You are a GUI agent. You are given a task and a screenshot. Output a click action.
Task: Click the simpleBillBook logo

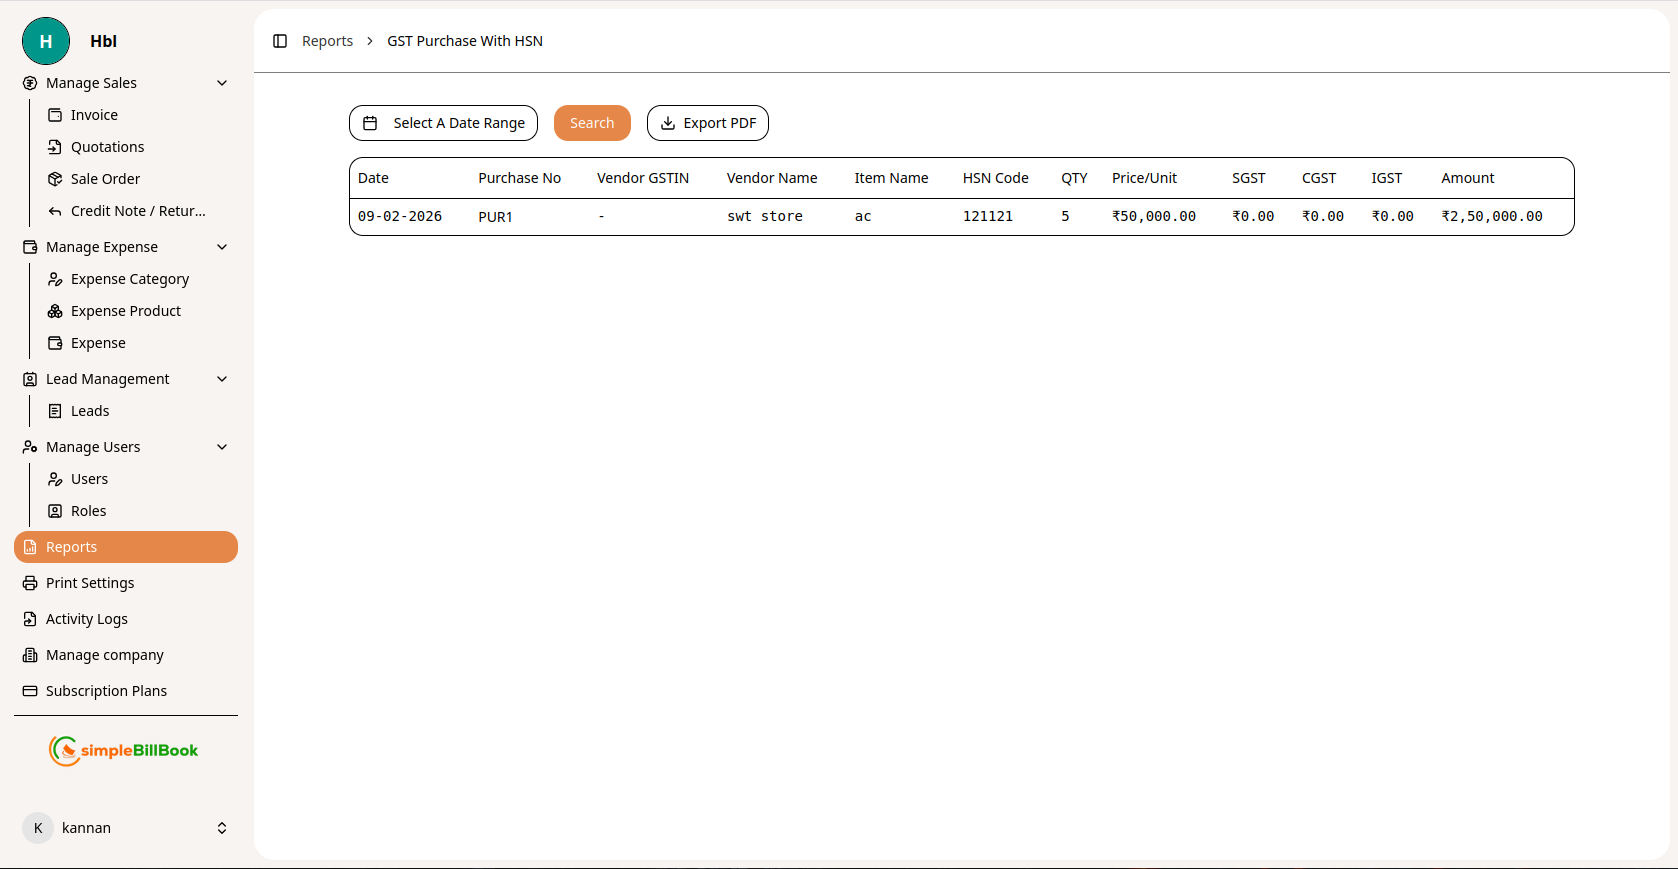pos(124,750)
